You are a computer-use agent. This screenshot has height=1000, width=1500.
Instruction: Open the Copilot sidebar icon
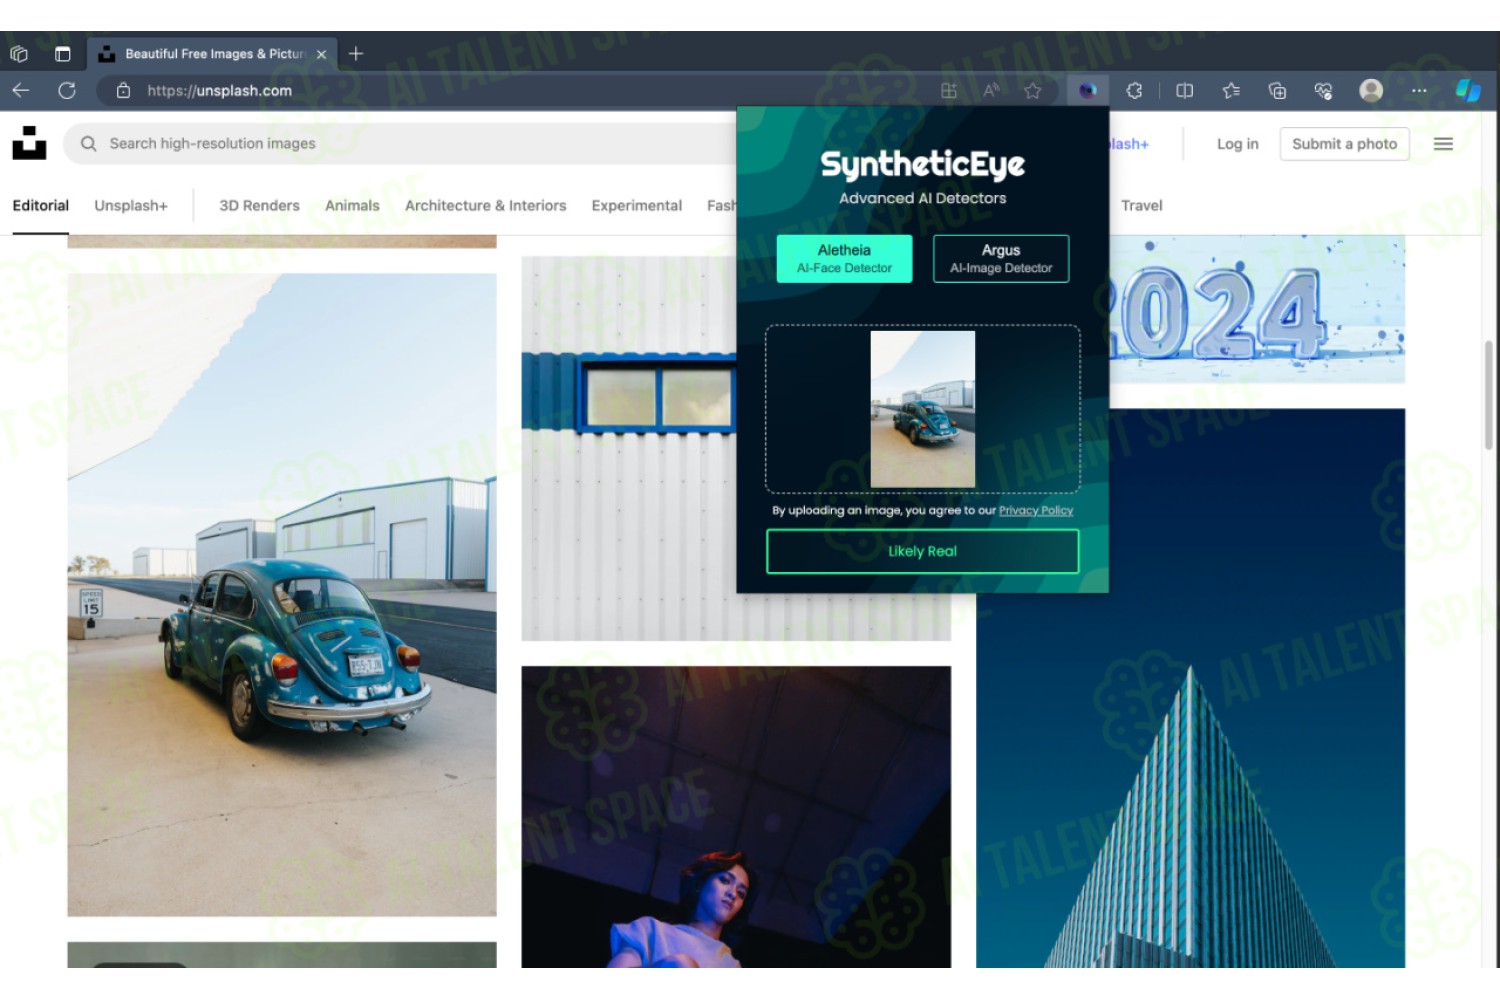pos(1467,90)
